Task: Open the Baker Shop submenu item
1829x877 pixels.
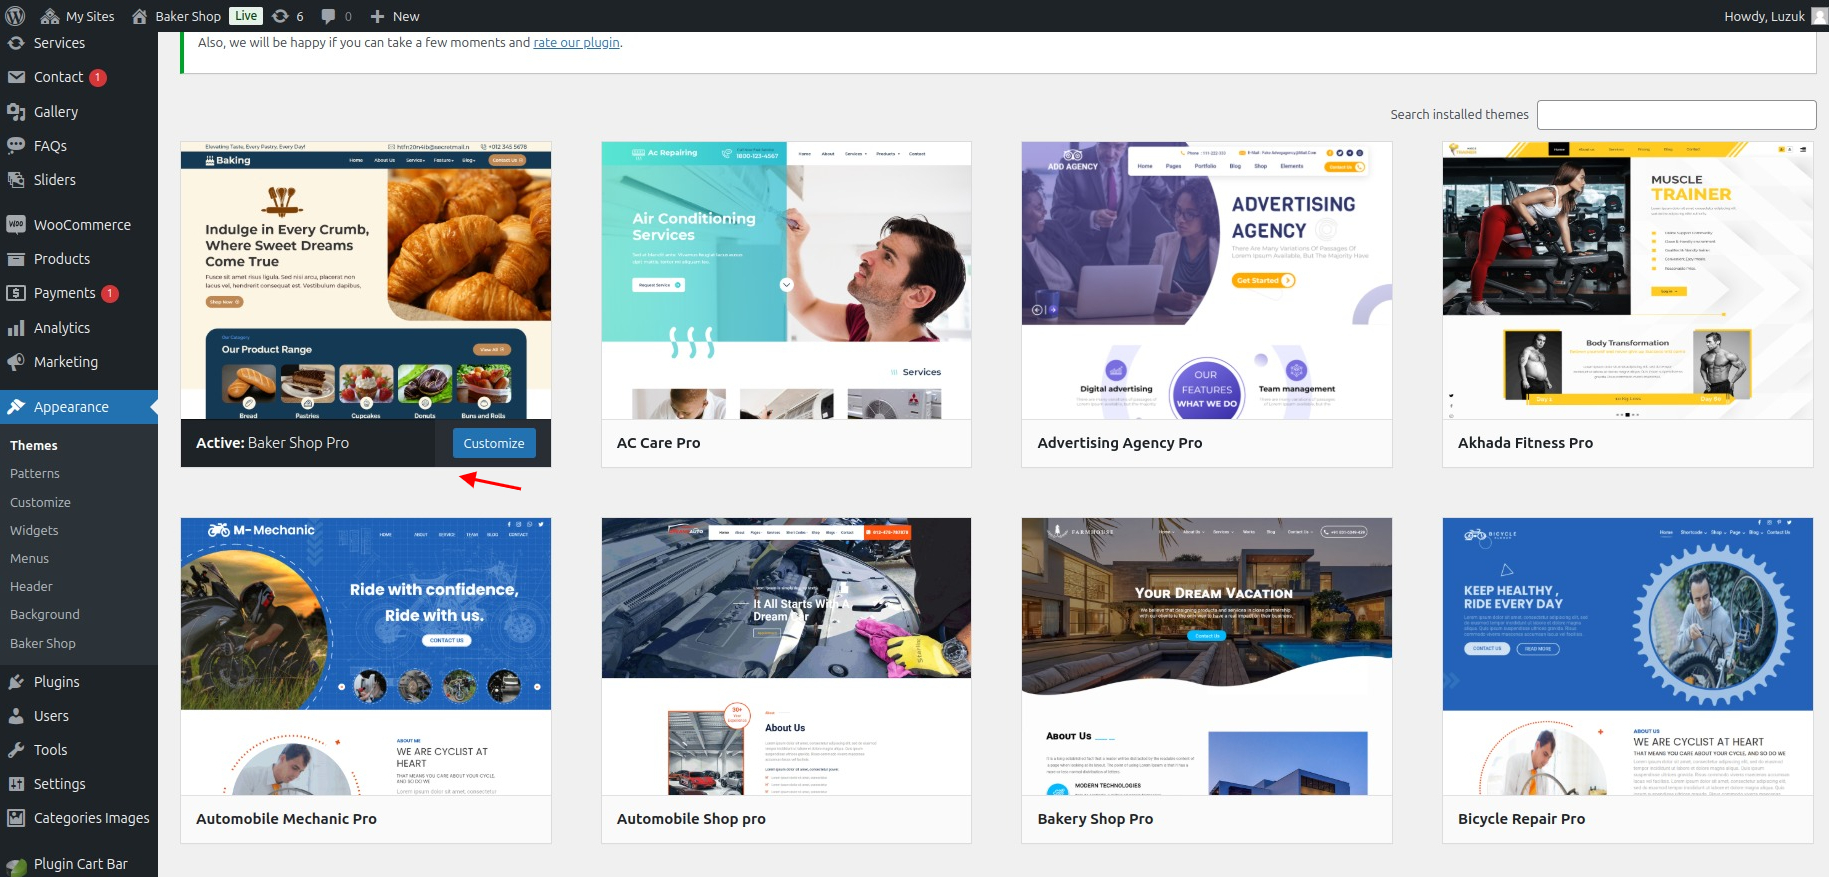Action: point(43,644)
